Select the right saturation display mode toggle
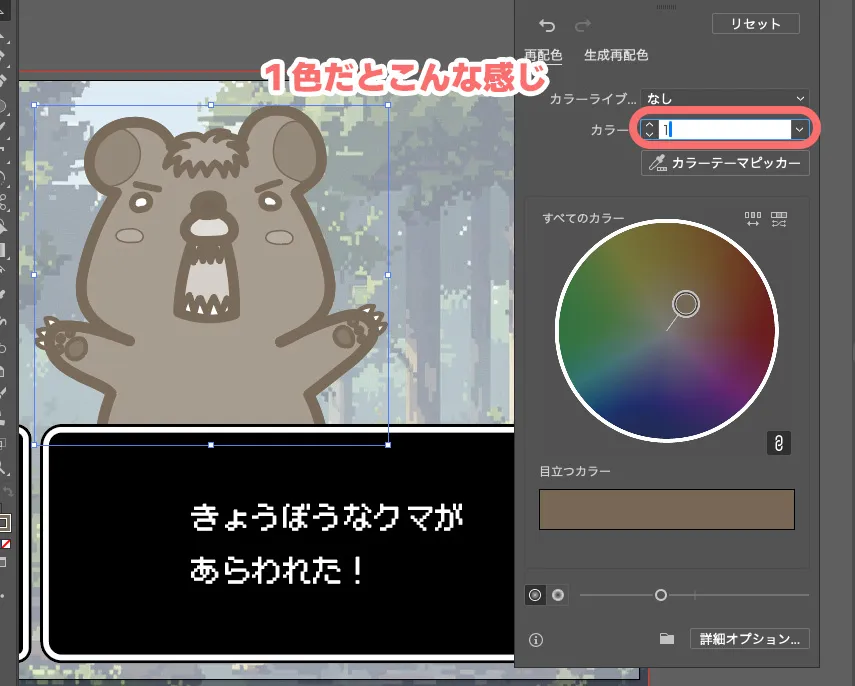This screenshot has width=855, height=686. pos(558,594)
